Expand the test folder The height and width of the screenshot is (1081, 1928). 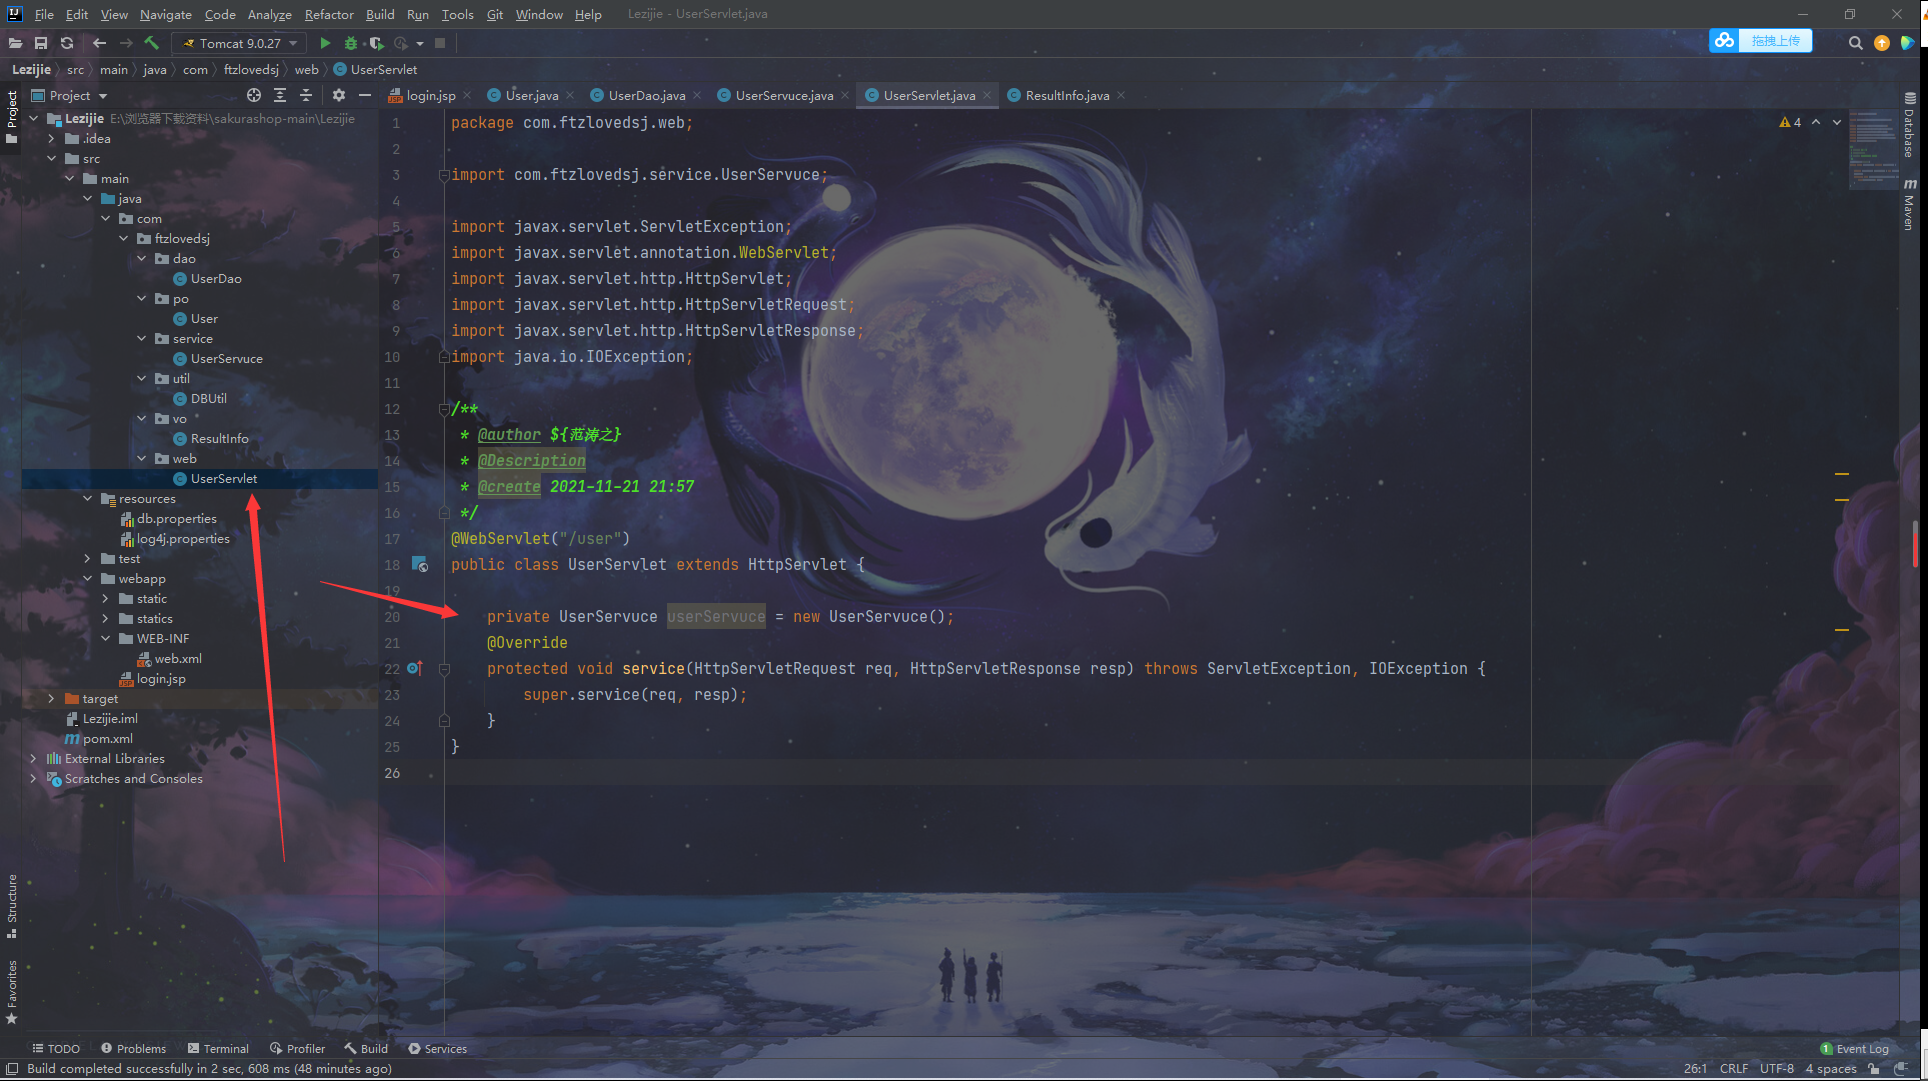click(87, 558)
